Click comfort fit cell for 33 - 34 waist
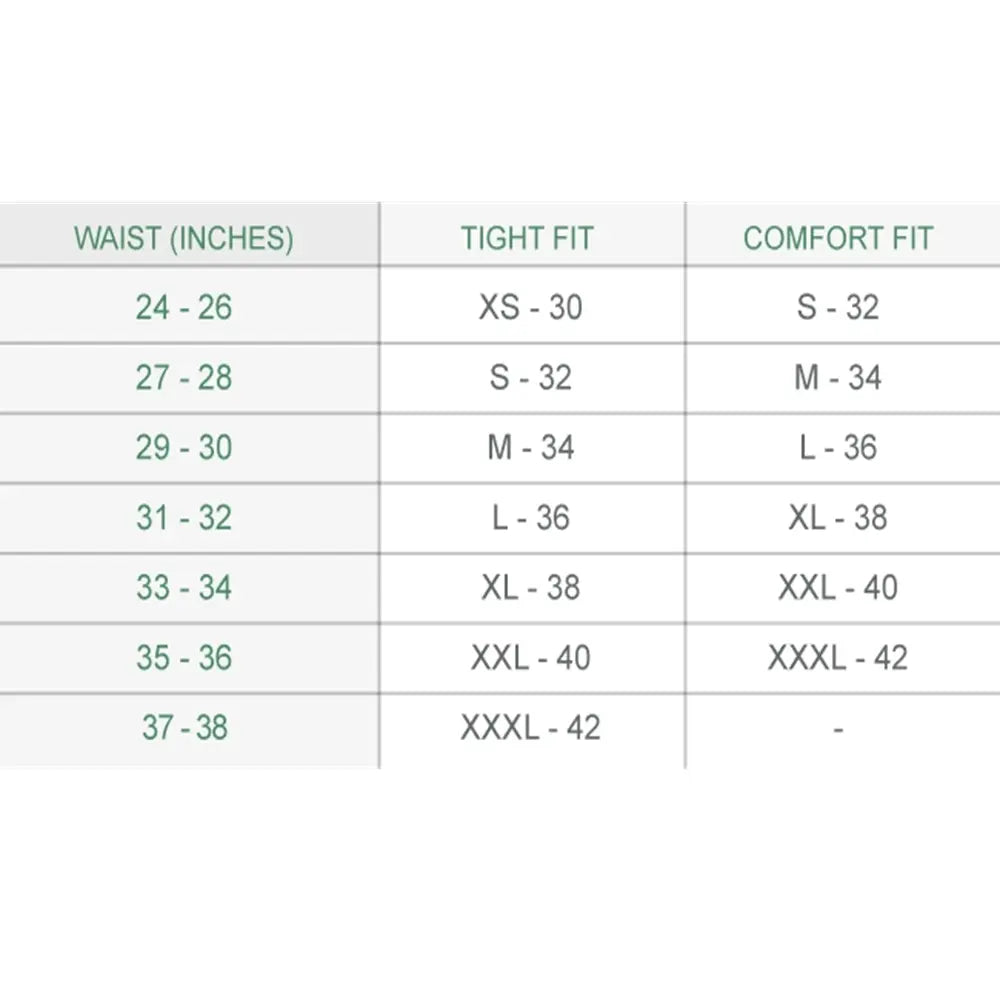 click(x=838, y=587)
